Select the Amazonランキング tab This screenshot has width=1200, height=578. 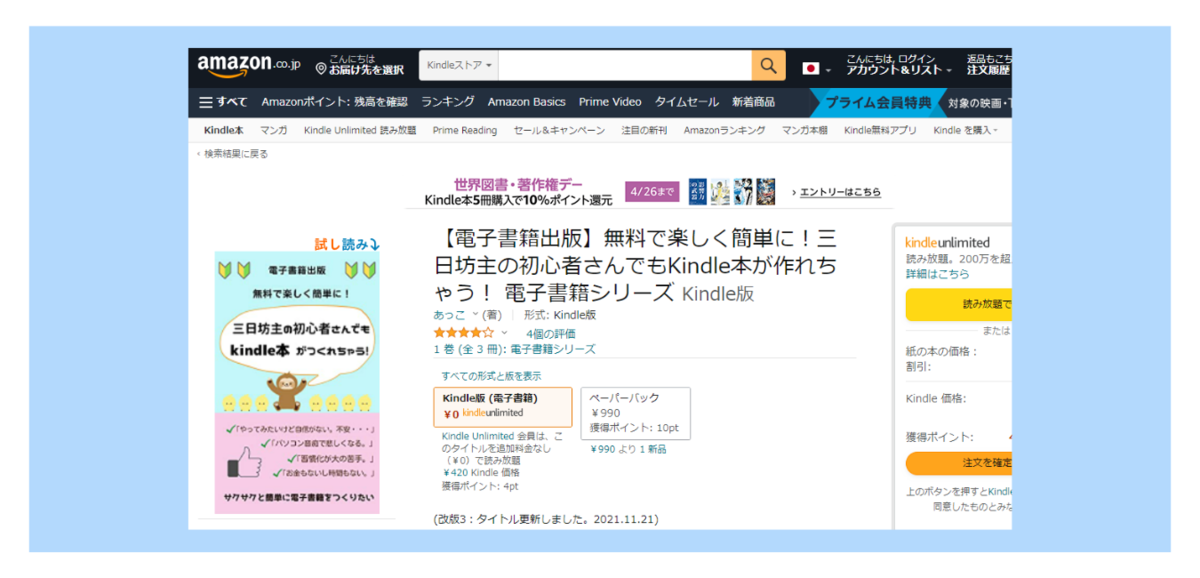click(x=724, y=130)
